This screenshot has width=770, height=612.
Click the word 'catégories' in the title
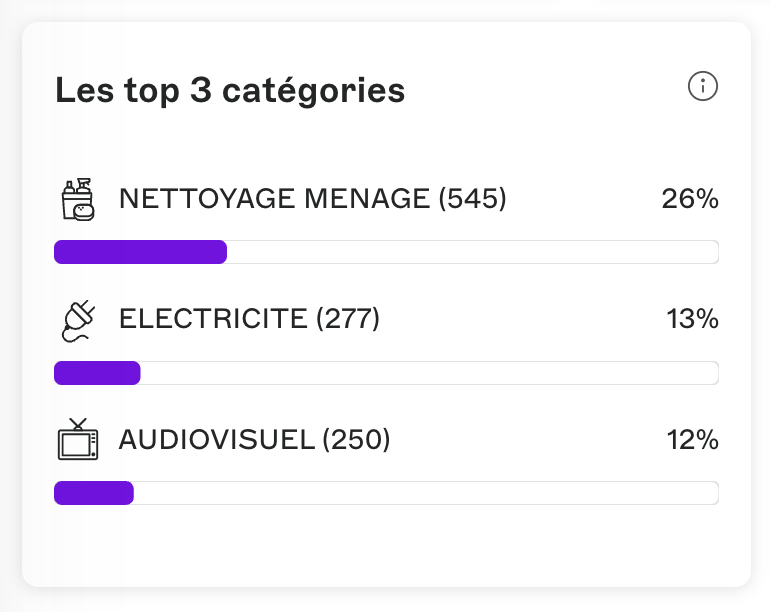314,92
